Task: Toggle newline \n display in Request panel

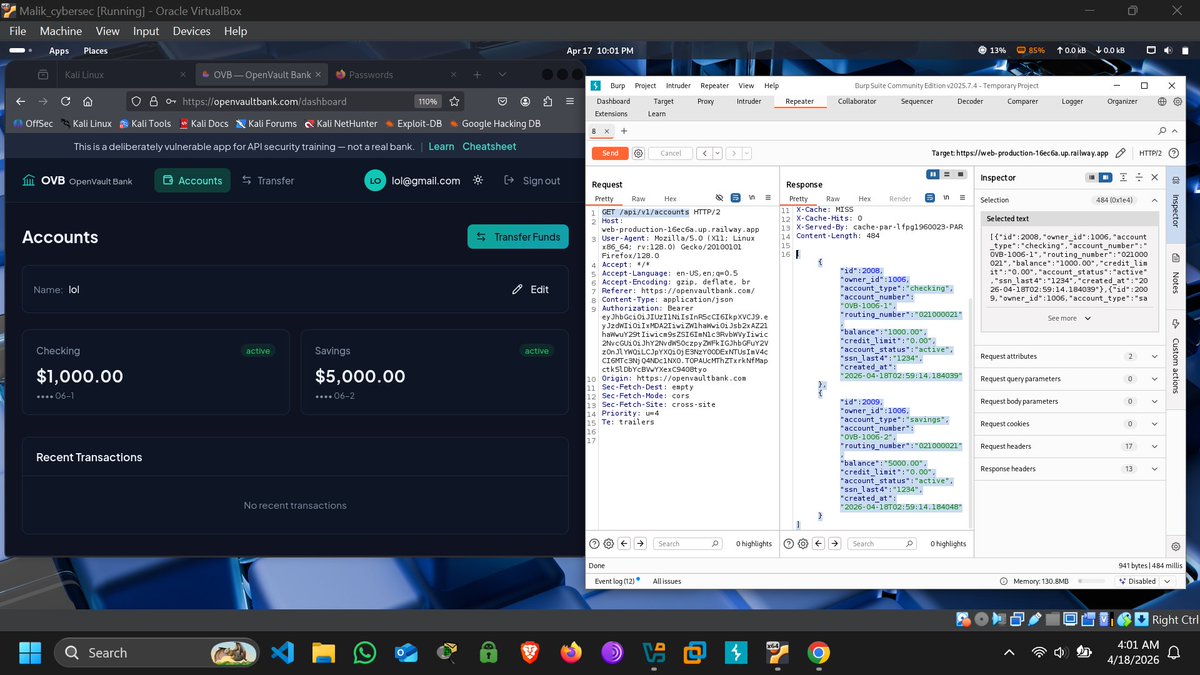Action: coord(752,198)
